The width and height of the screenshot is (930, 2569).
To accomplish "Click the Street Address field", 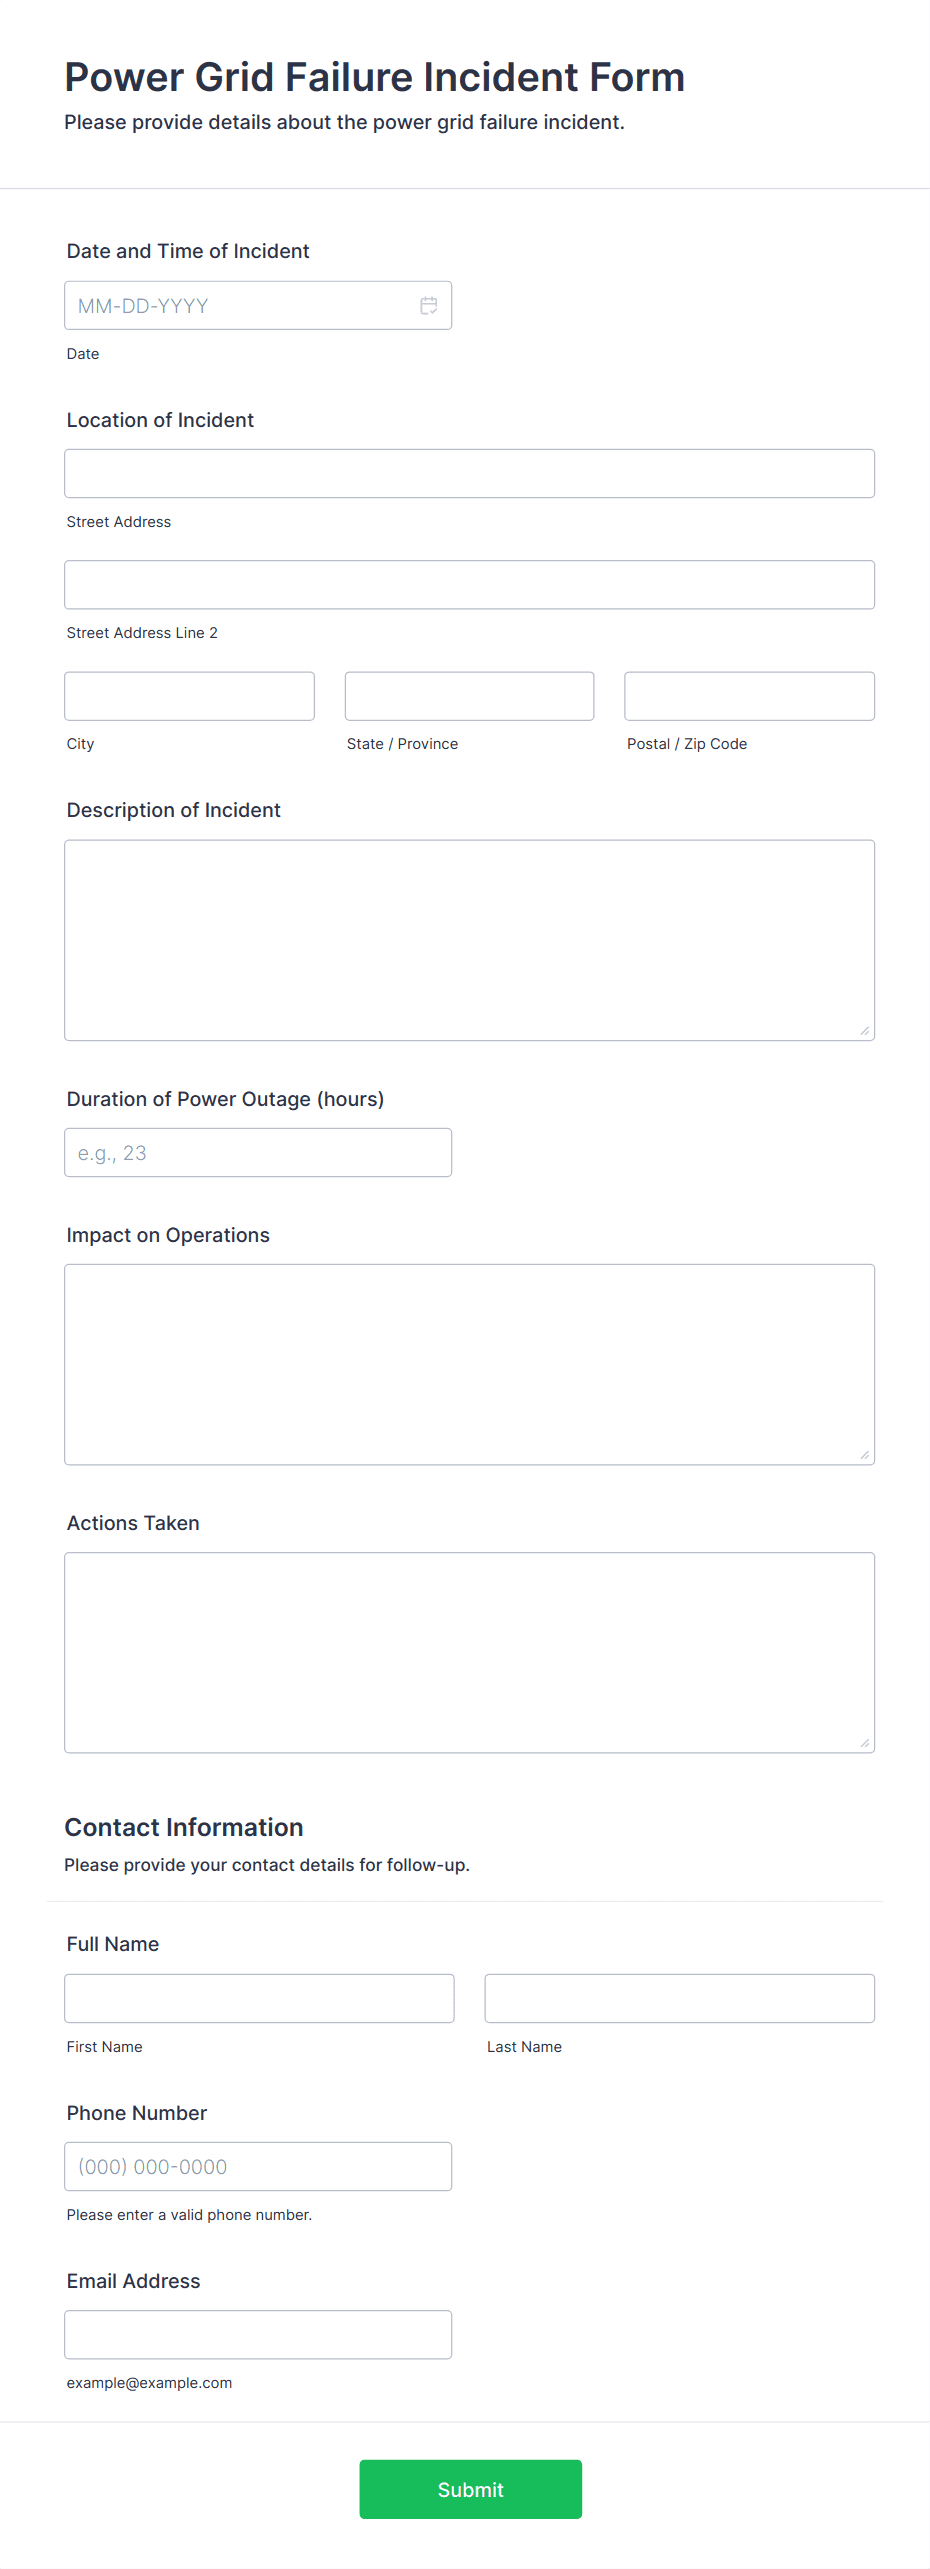I will coord(469,474).
